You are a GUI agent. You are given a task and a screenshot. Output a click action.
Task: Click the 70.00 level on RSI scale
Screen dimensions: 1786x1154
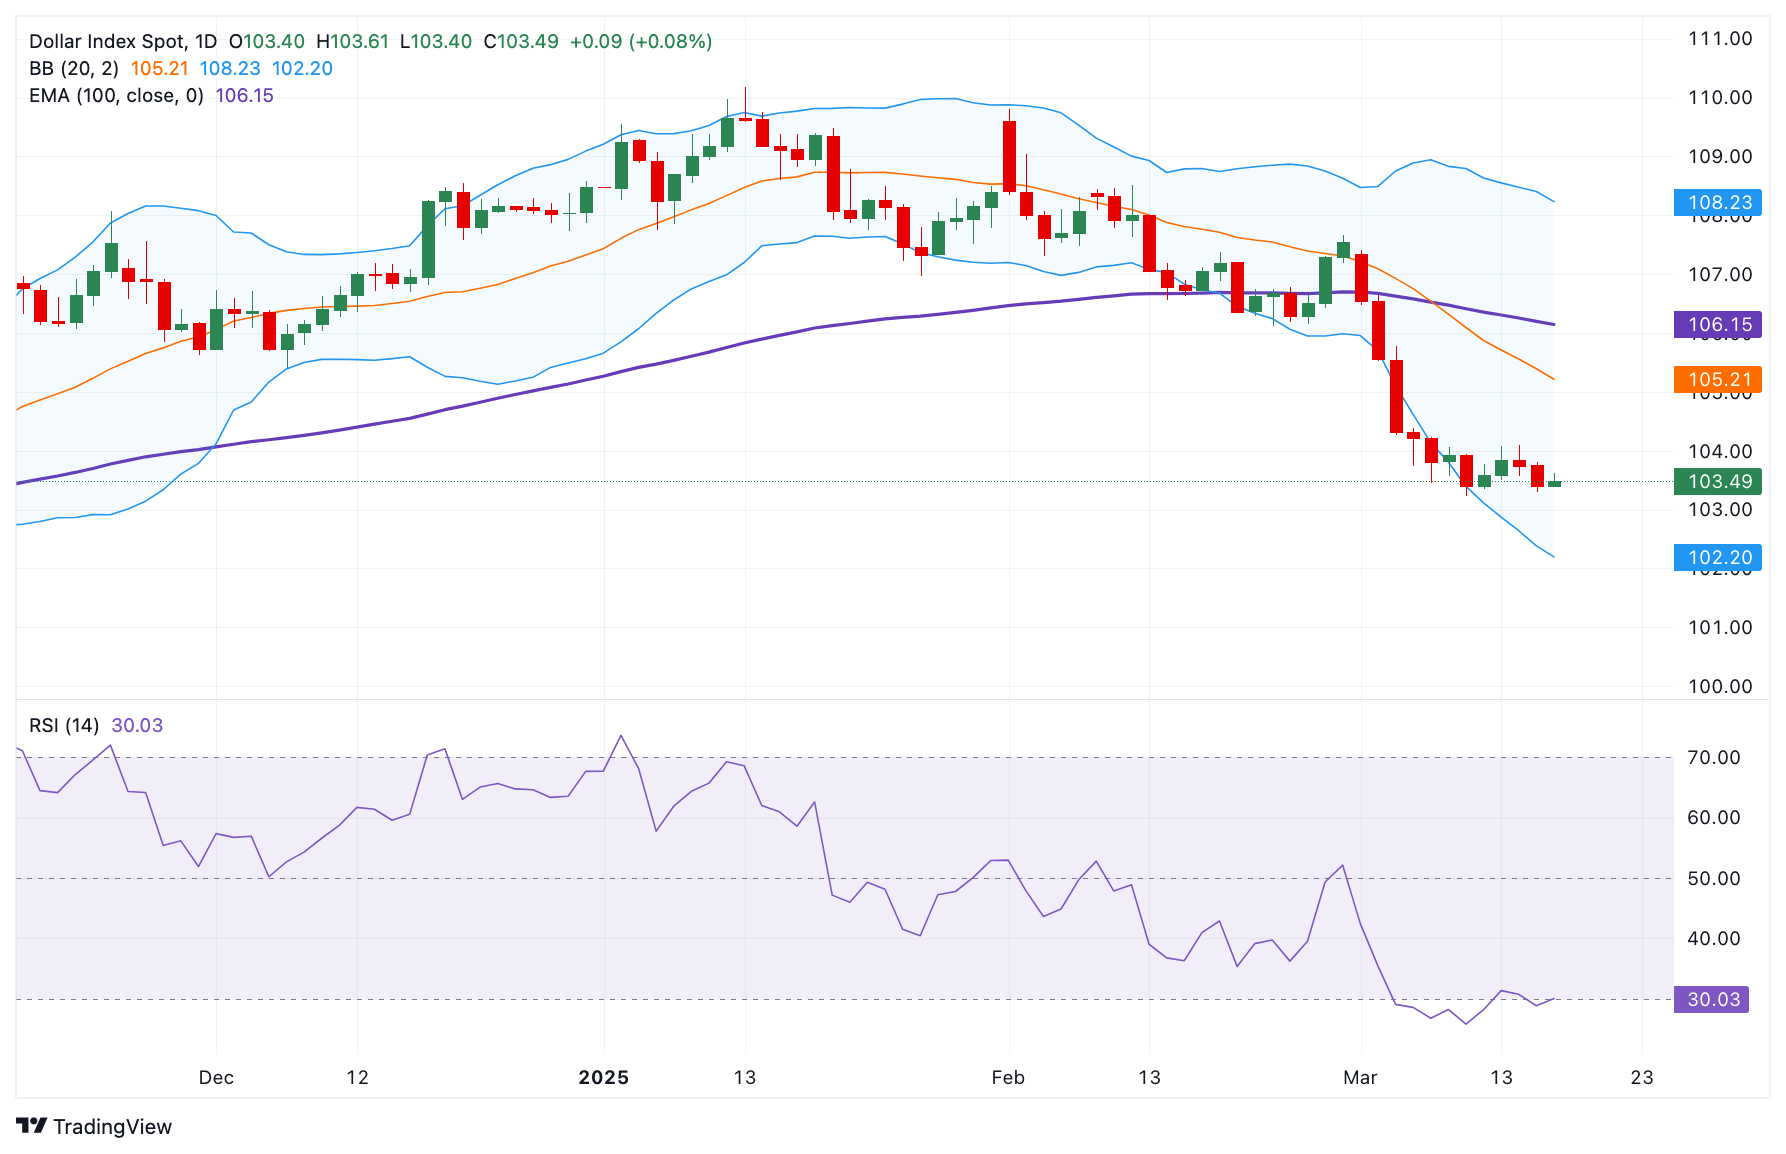tap(1714, 757)
